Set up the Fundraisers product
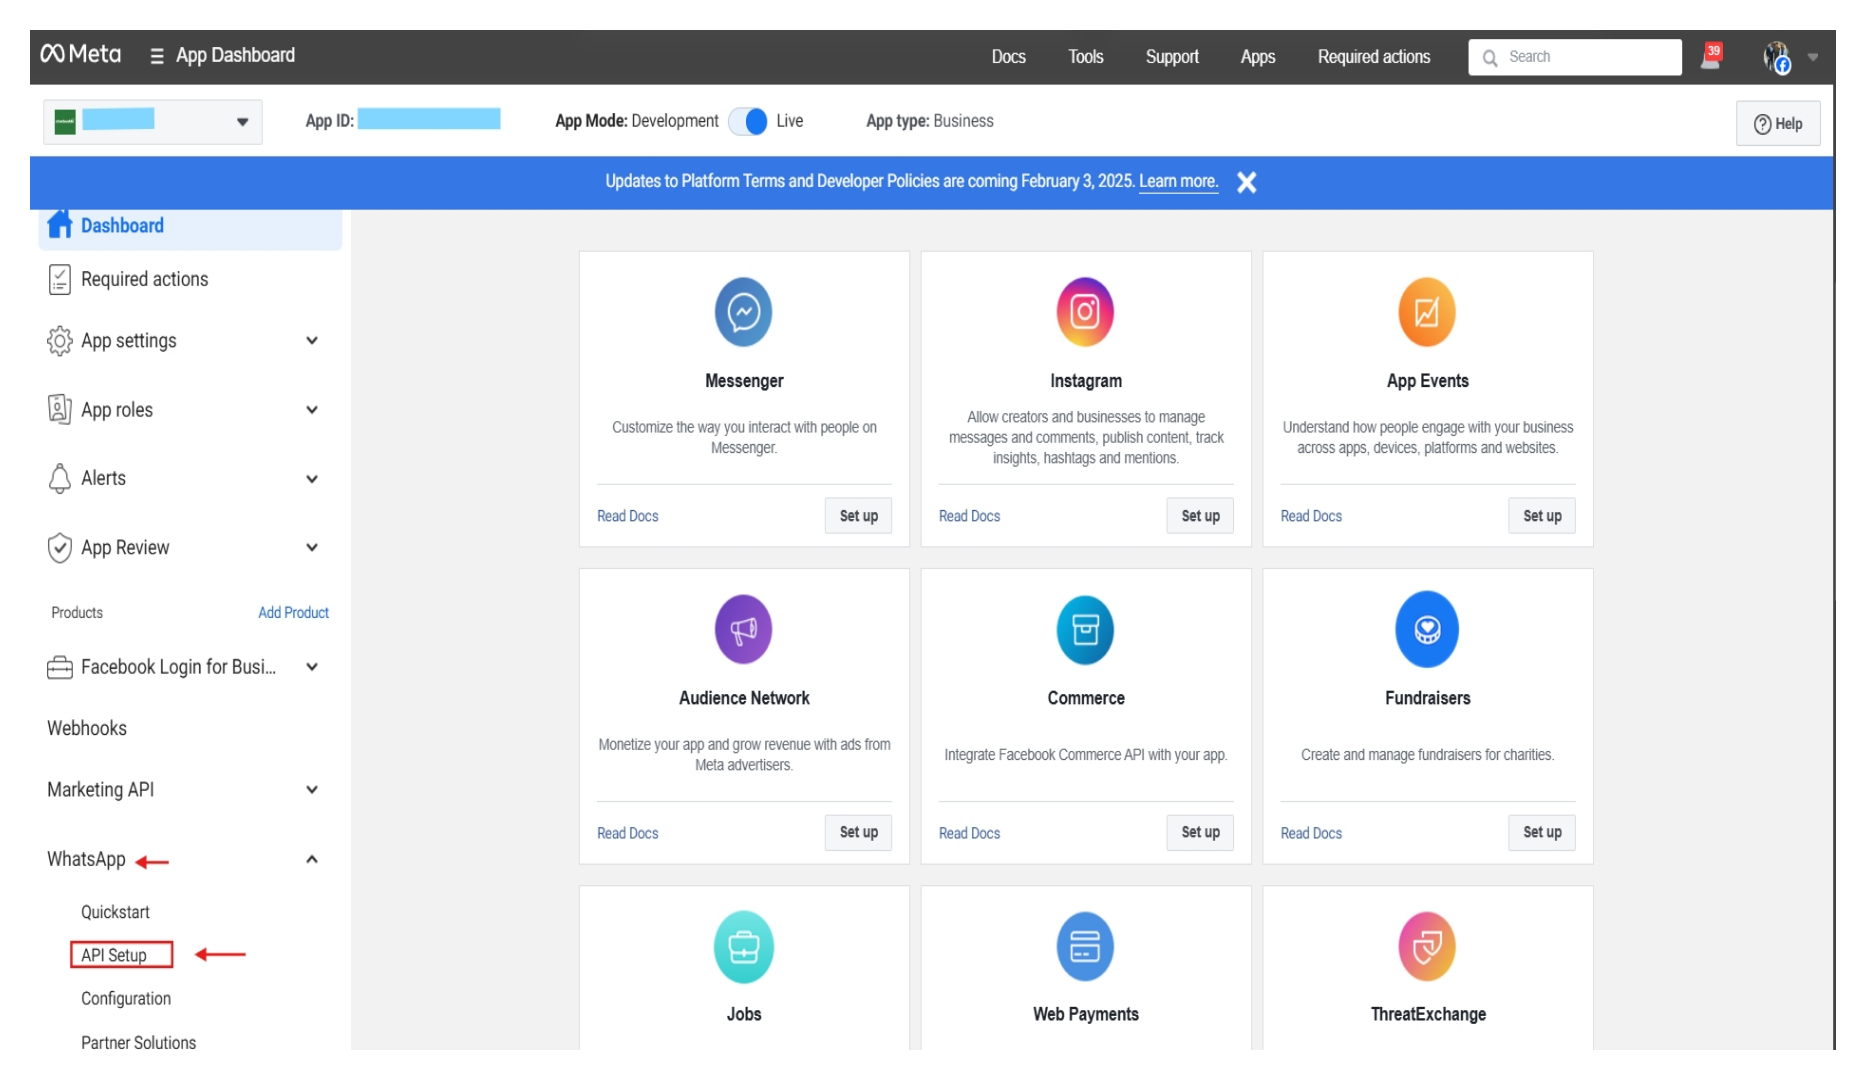The width and height of the screenshot is (1866, 1080). (x=1542, y=832)
